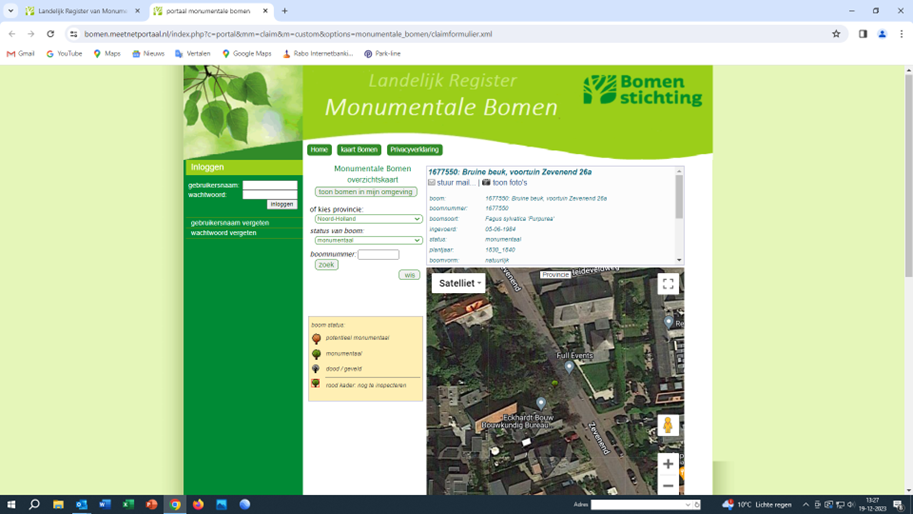Click the green monumentaal tree legend icon
The image size is (913, 514).
(316, 353)
